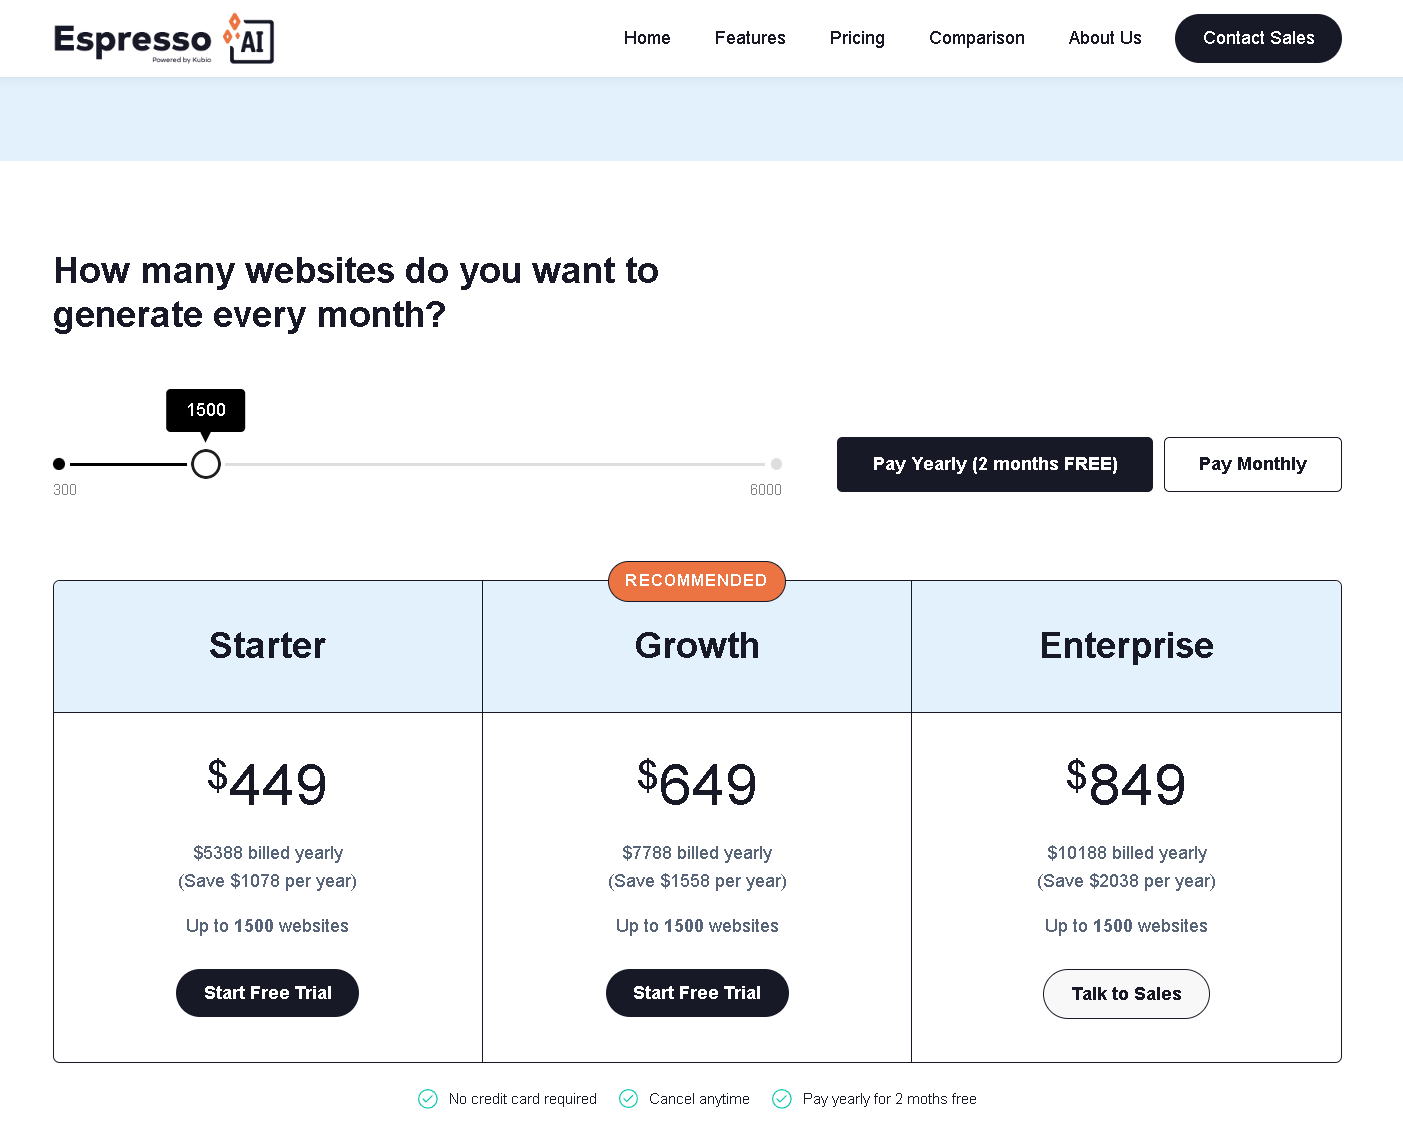Screen dimensions: 1403x1133
Task: Select Pay Yearly billing option
Action: pyautogui.click(x=994, y=464)
